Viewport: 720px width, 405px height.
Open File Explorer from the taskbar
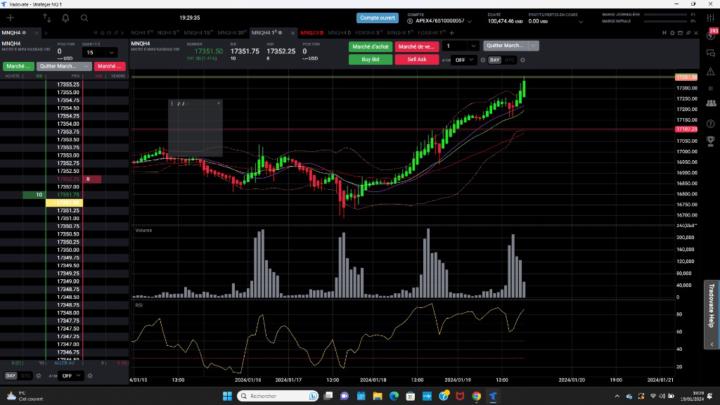(377, 396)
